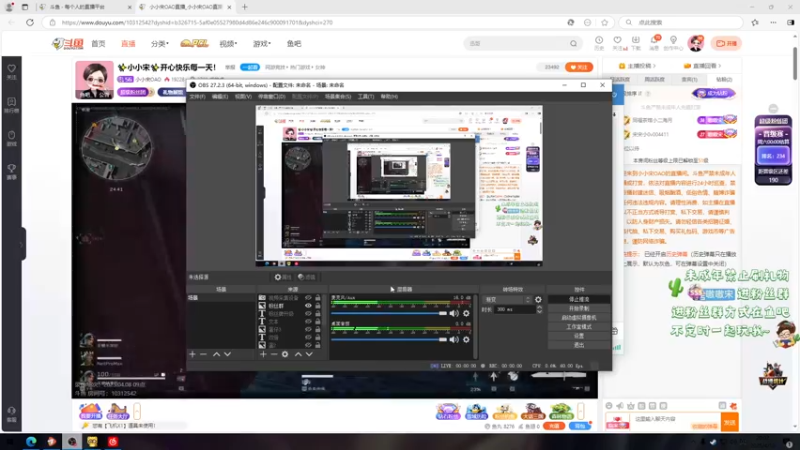Add page to browser favorites star
The height and width of the screenshot is (450, 800).
click(605, 22)
